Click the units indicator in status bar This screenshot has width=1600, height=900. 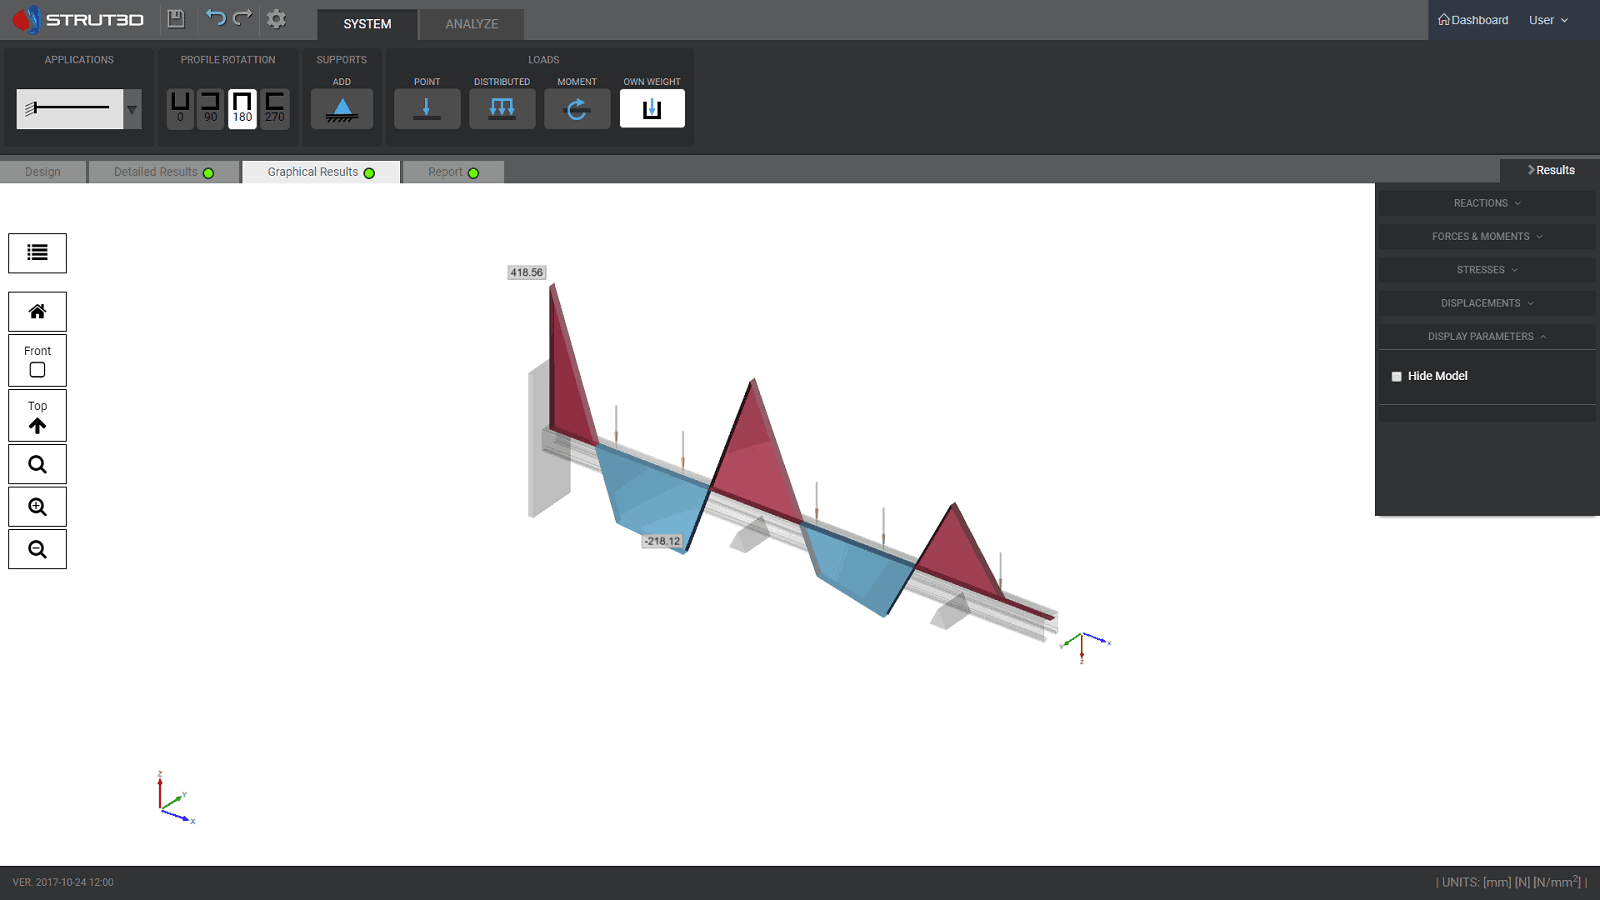click(1511, 882)
